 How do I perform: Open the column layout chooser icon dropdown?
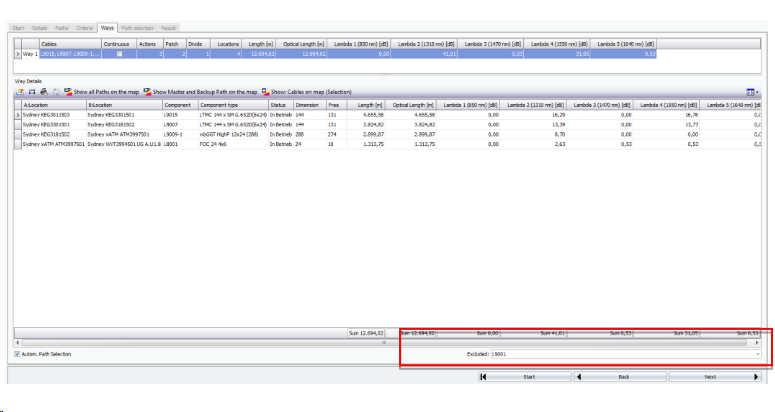coord(753,92)
